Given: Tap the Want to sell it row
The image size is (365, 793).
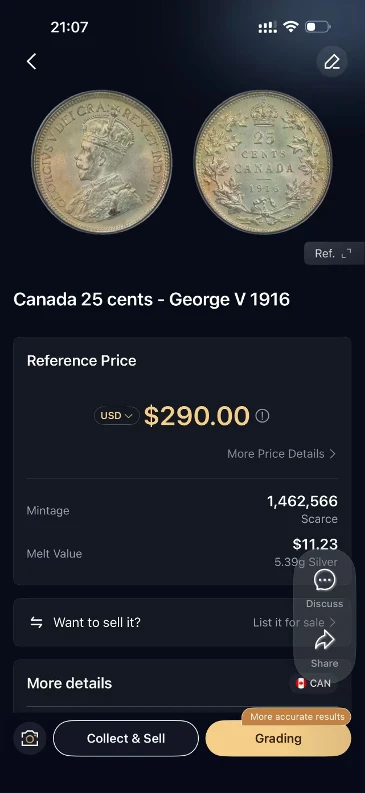Looking at the screenshot, I should (182, 623).
